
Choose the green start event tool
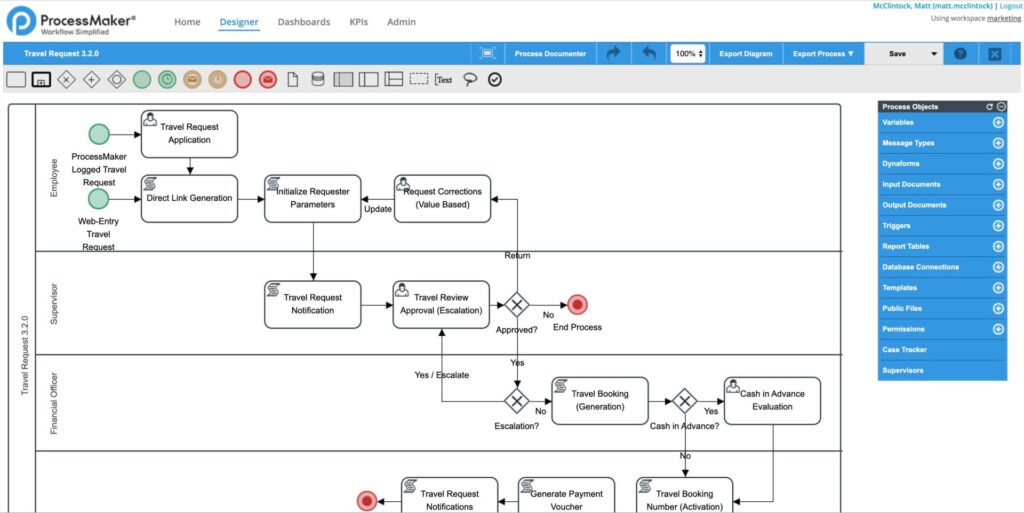coord(142,80)
